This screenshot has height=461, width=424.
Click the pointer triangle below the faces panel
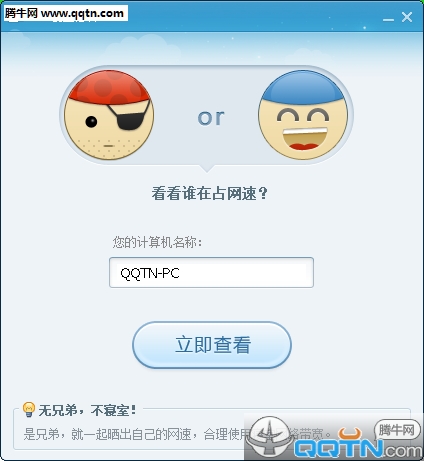tap(207, 168)
